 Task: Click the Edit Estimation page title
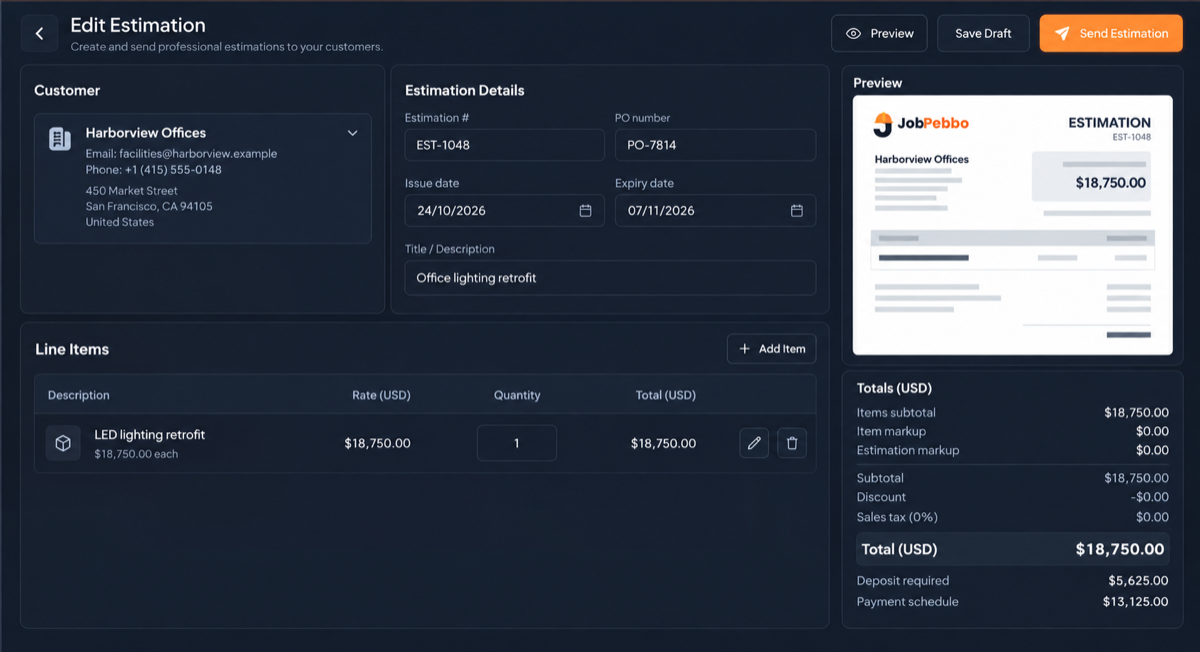pyautogui.click(x=138, y=25)
